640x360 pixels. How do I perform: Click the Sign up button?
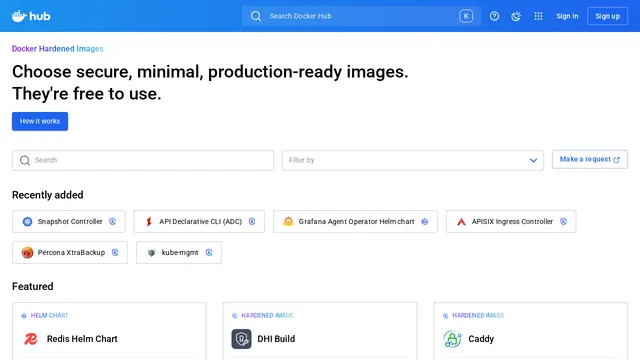[607, 16]
